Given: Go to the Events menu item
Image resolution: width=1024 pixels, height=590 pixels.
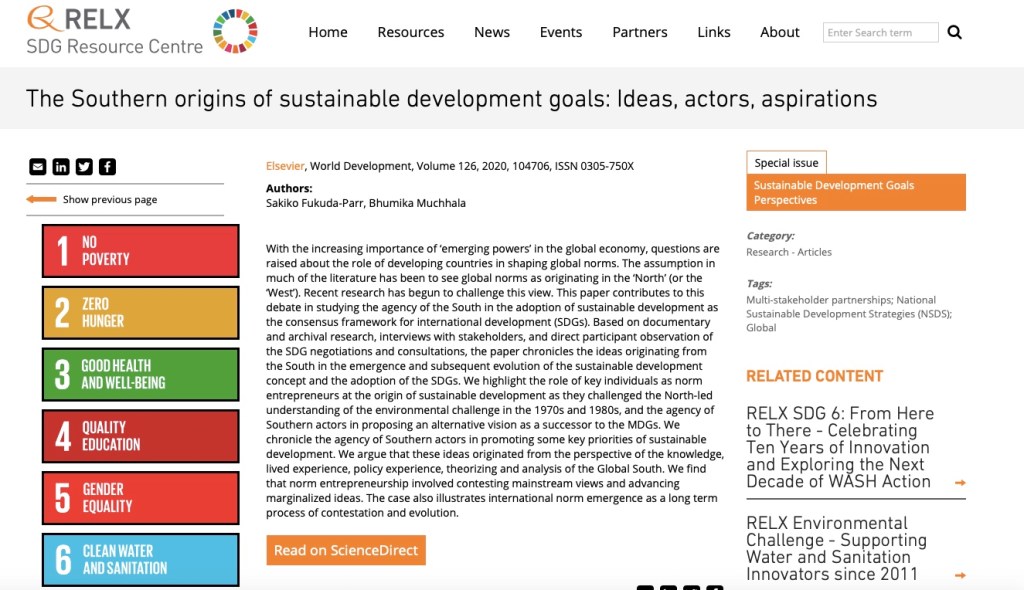Looking at the screenshot, I should click(x=560, y=32).
